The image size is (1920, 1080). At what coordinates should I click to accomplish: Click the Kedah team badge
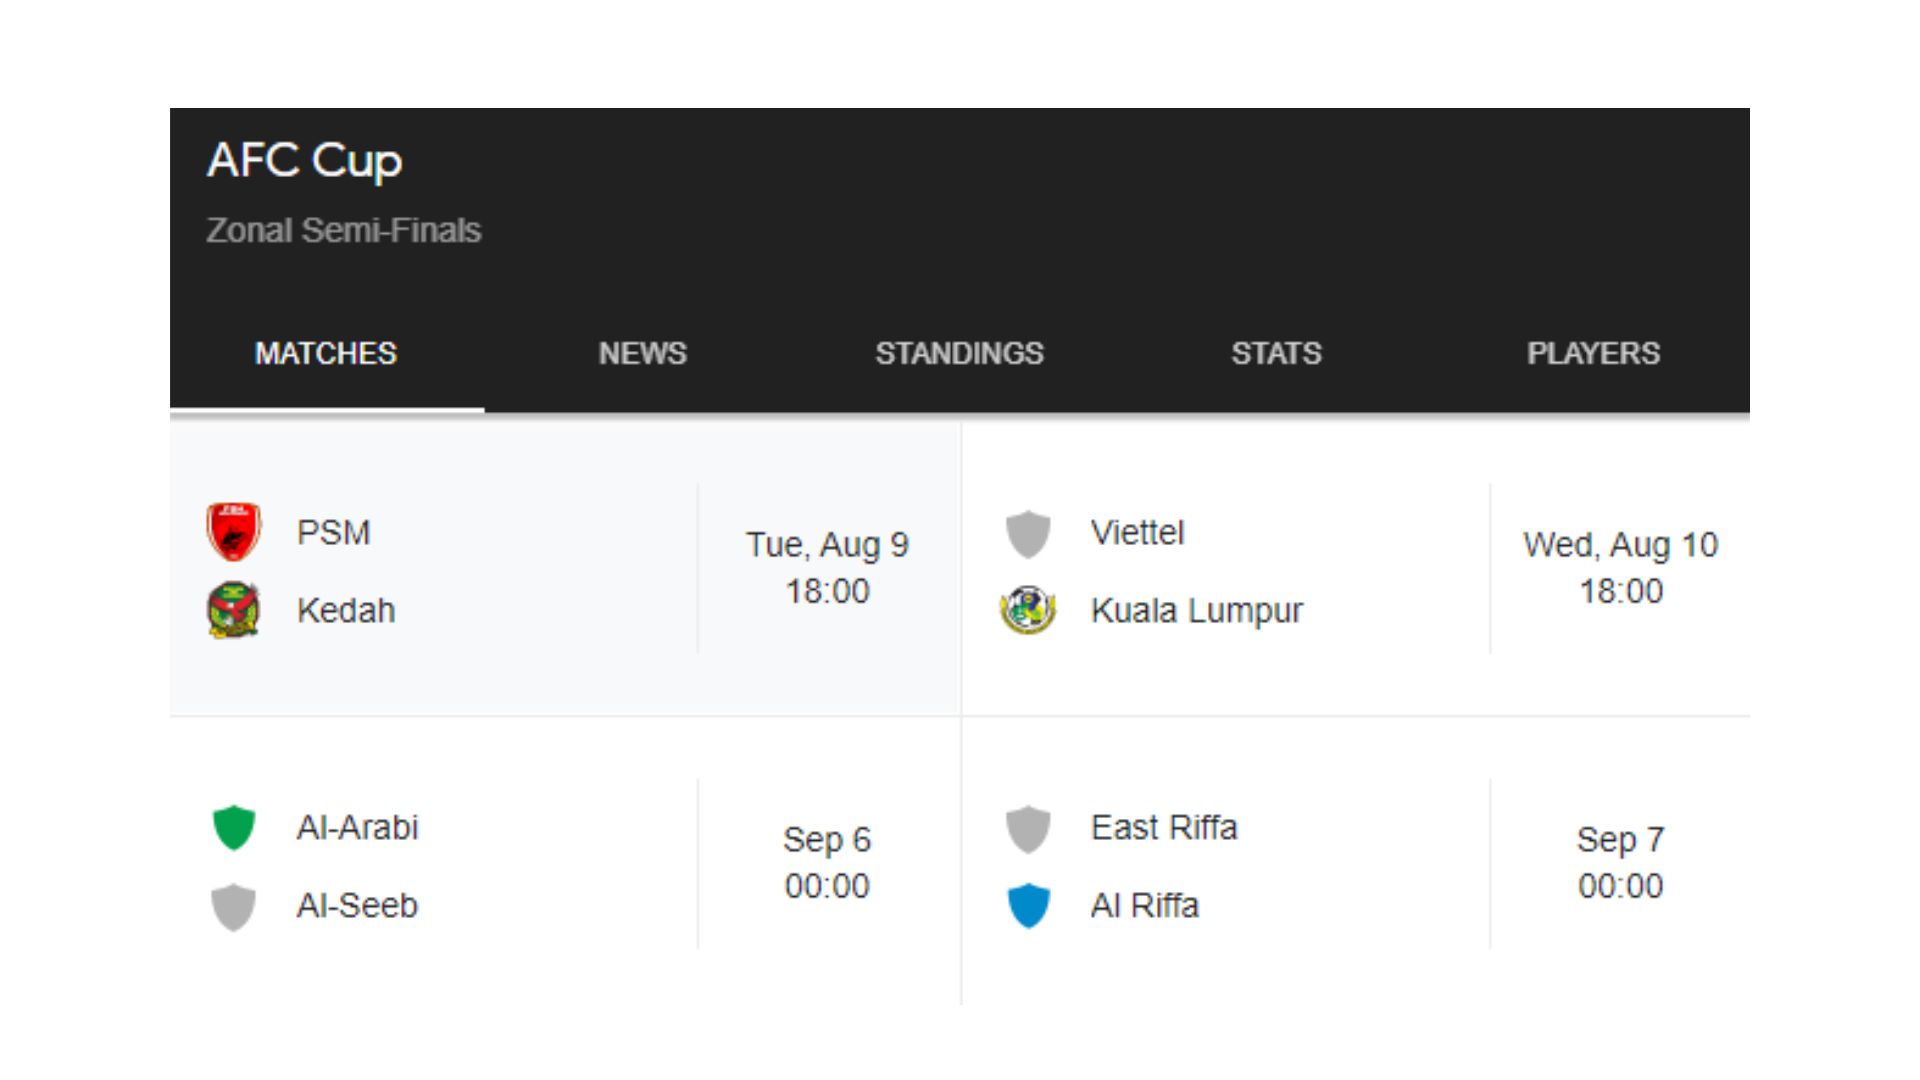click(233, 610)
